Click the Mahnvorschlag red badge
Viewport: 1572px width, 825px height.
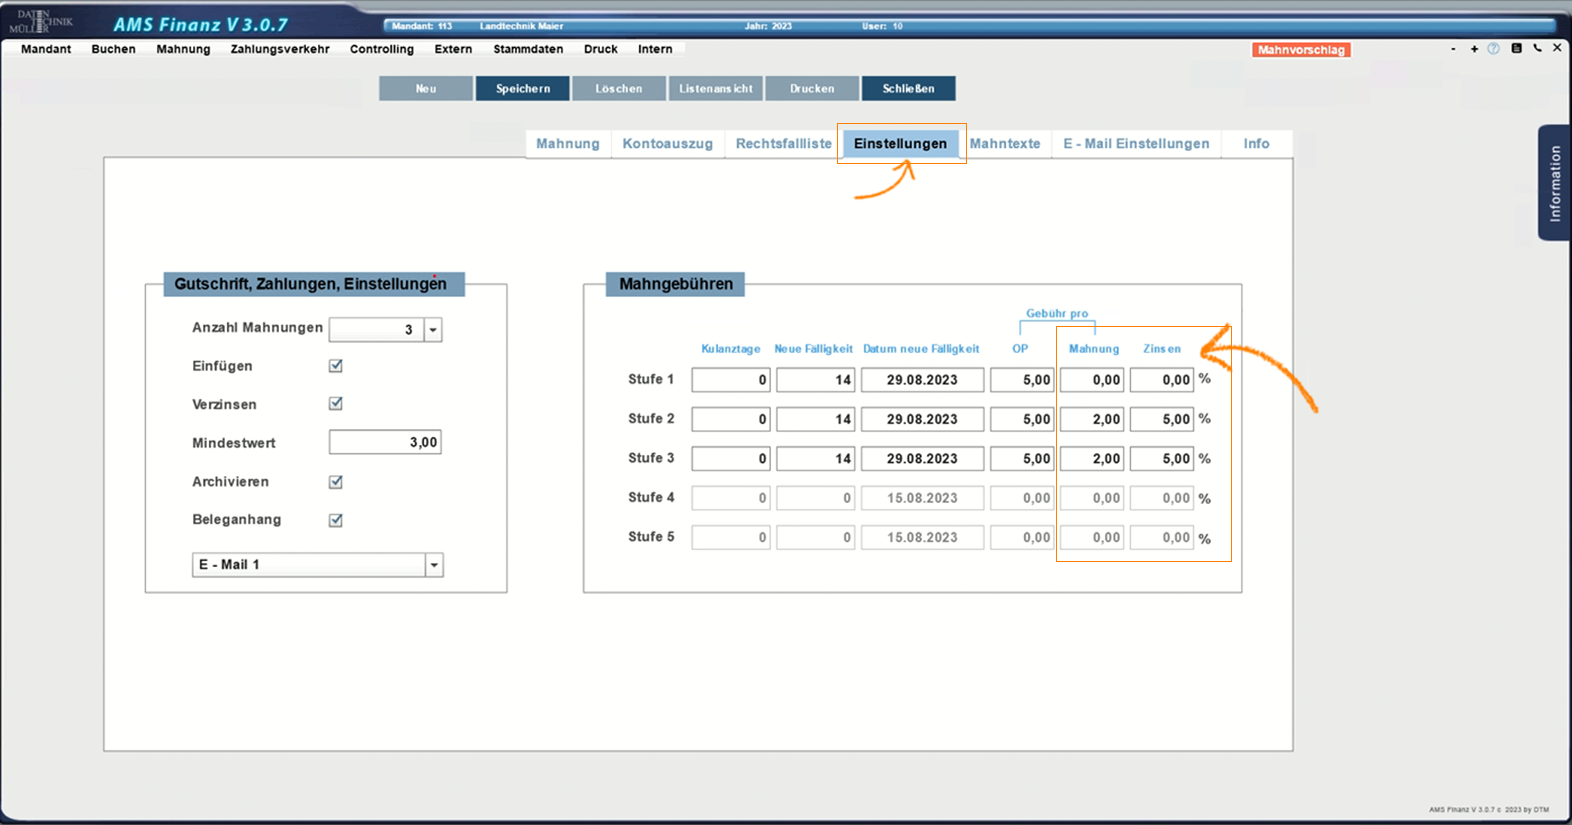(1301, 50)
